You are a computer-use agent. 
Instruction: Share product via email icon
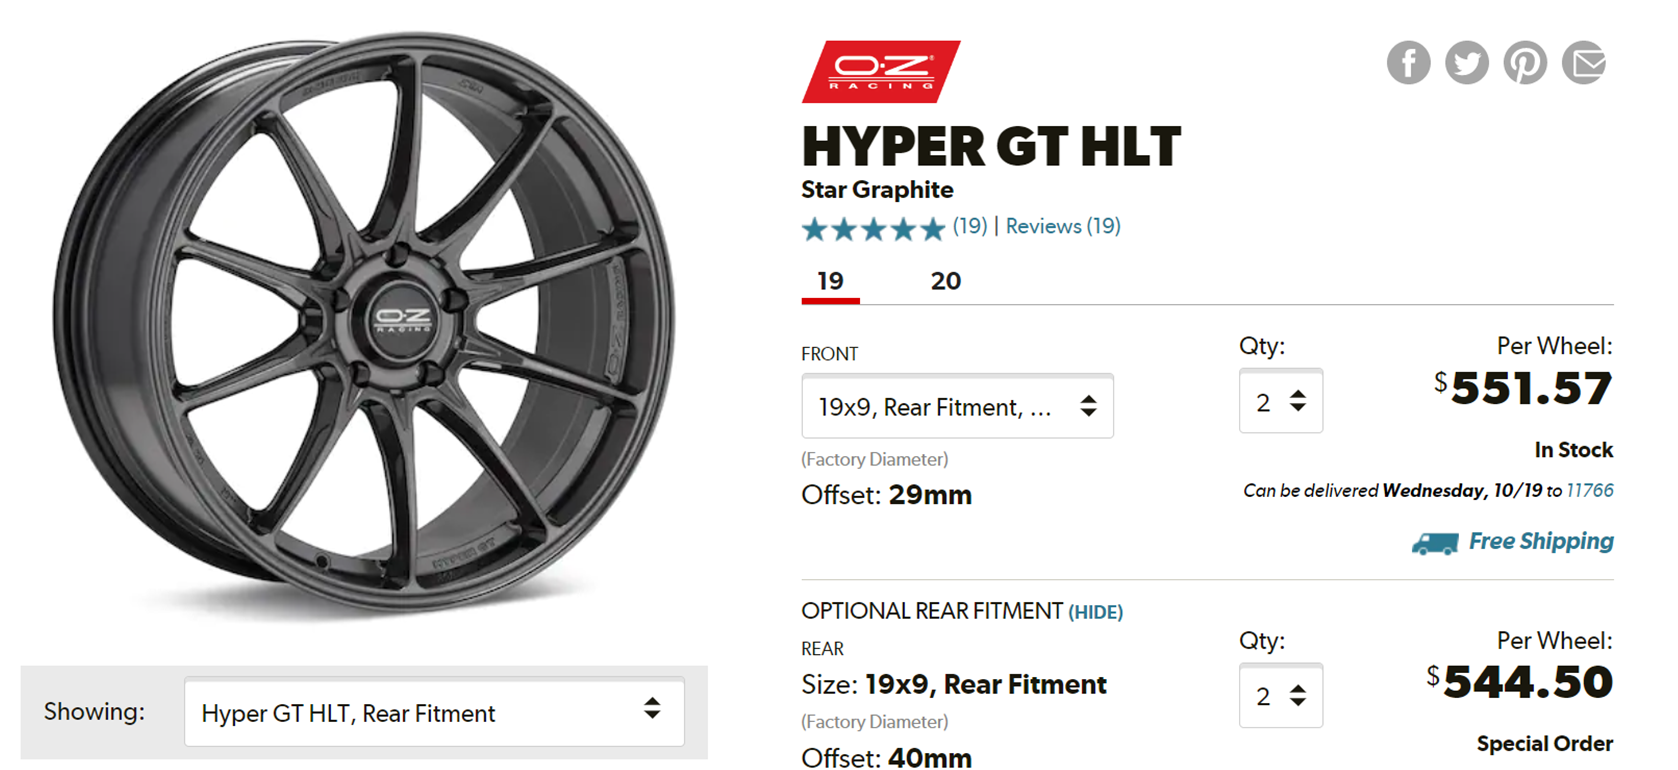point(1584,63)
